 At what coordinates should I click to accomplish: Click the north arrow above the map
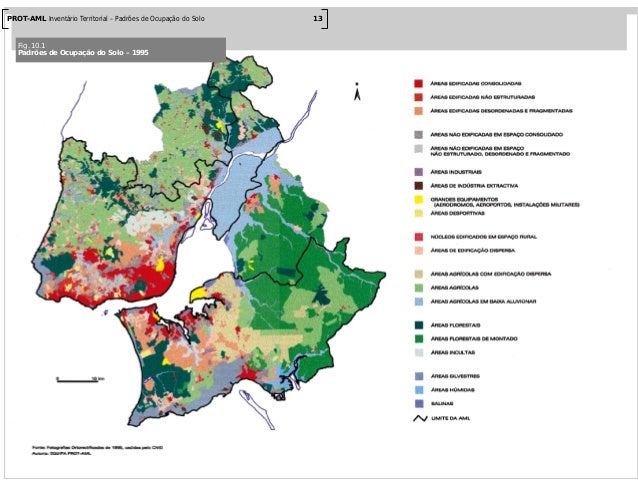click(357, 92)
